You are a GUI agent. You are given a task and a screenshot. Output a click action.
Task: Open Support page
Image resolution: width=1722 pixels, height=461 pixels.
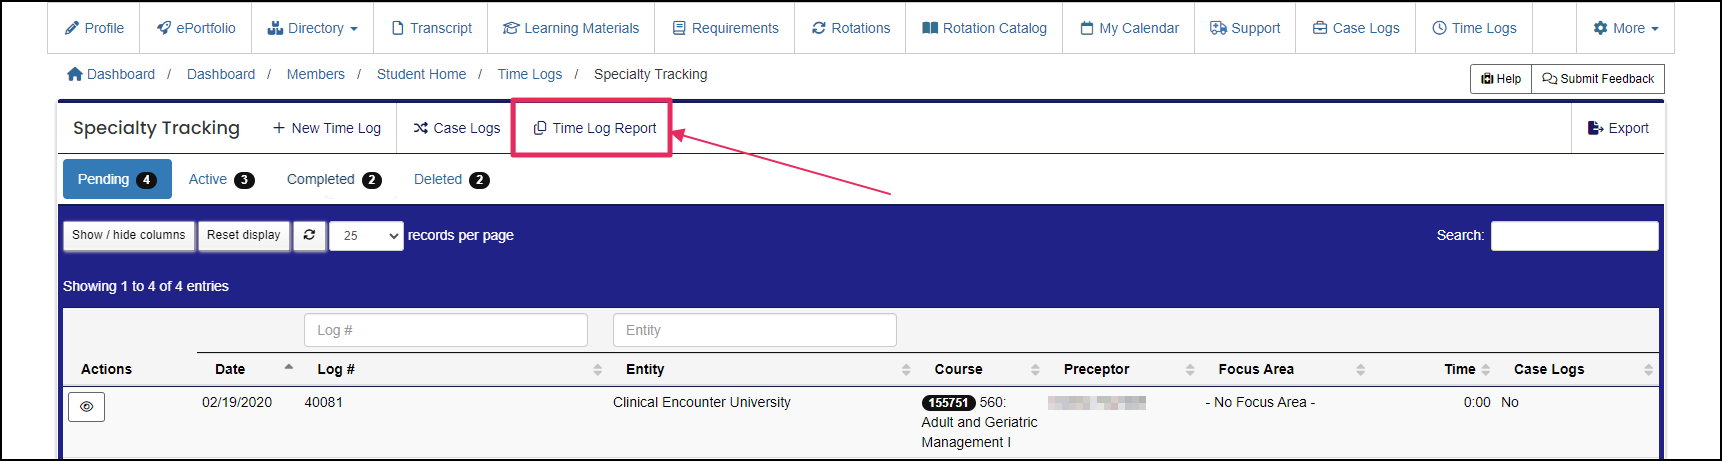coord(1245,28)
